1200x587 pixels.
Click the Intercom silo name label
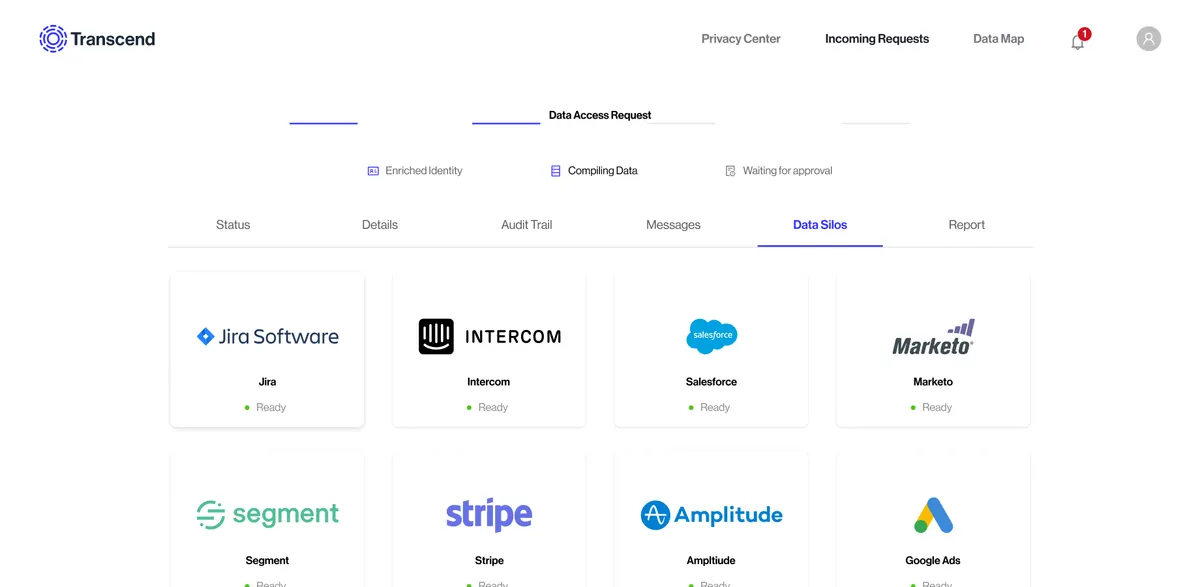pyautogui.click(x=489, y=382)
